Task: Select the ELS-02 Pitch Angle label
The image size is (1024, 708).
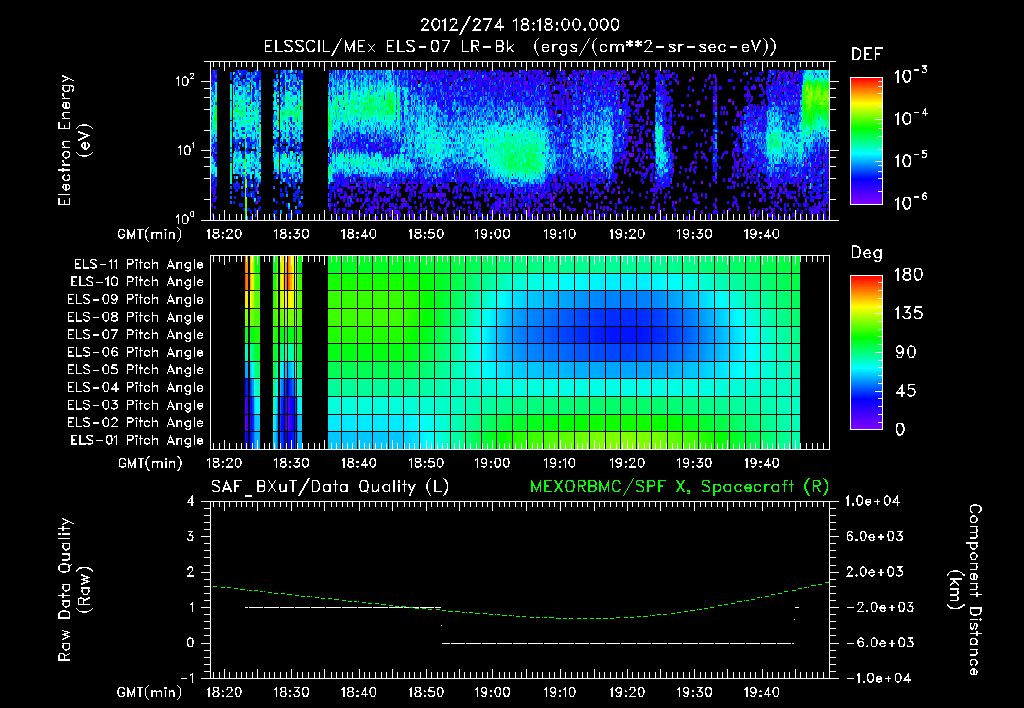Action: (x=136, y=423)
